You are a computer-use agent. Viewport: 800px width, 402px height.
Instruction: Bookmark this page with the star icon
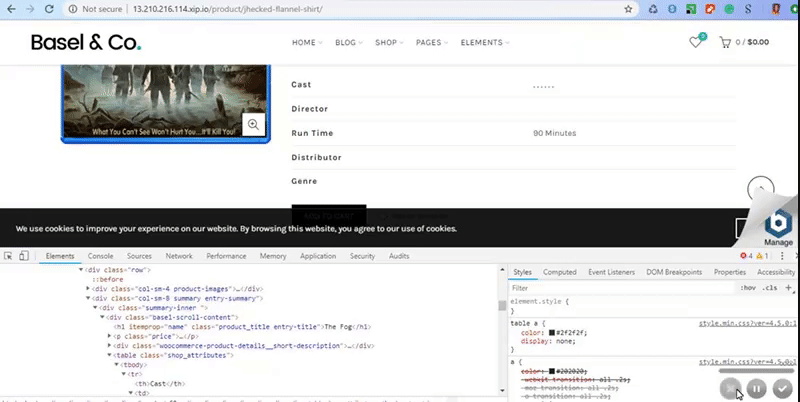coord(628,9)
